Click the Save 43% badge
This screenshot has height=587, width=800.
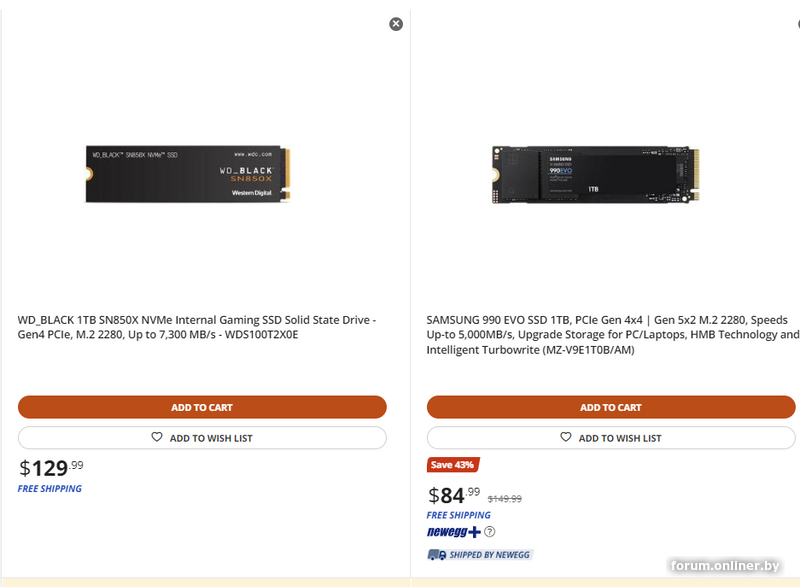(452, 465)
